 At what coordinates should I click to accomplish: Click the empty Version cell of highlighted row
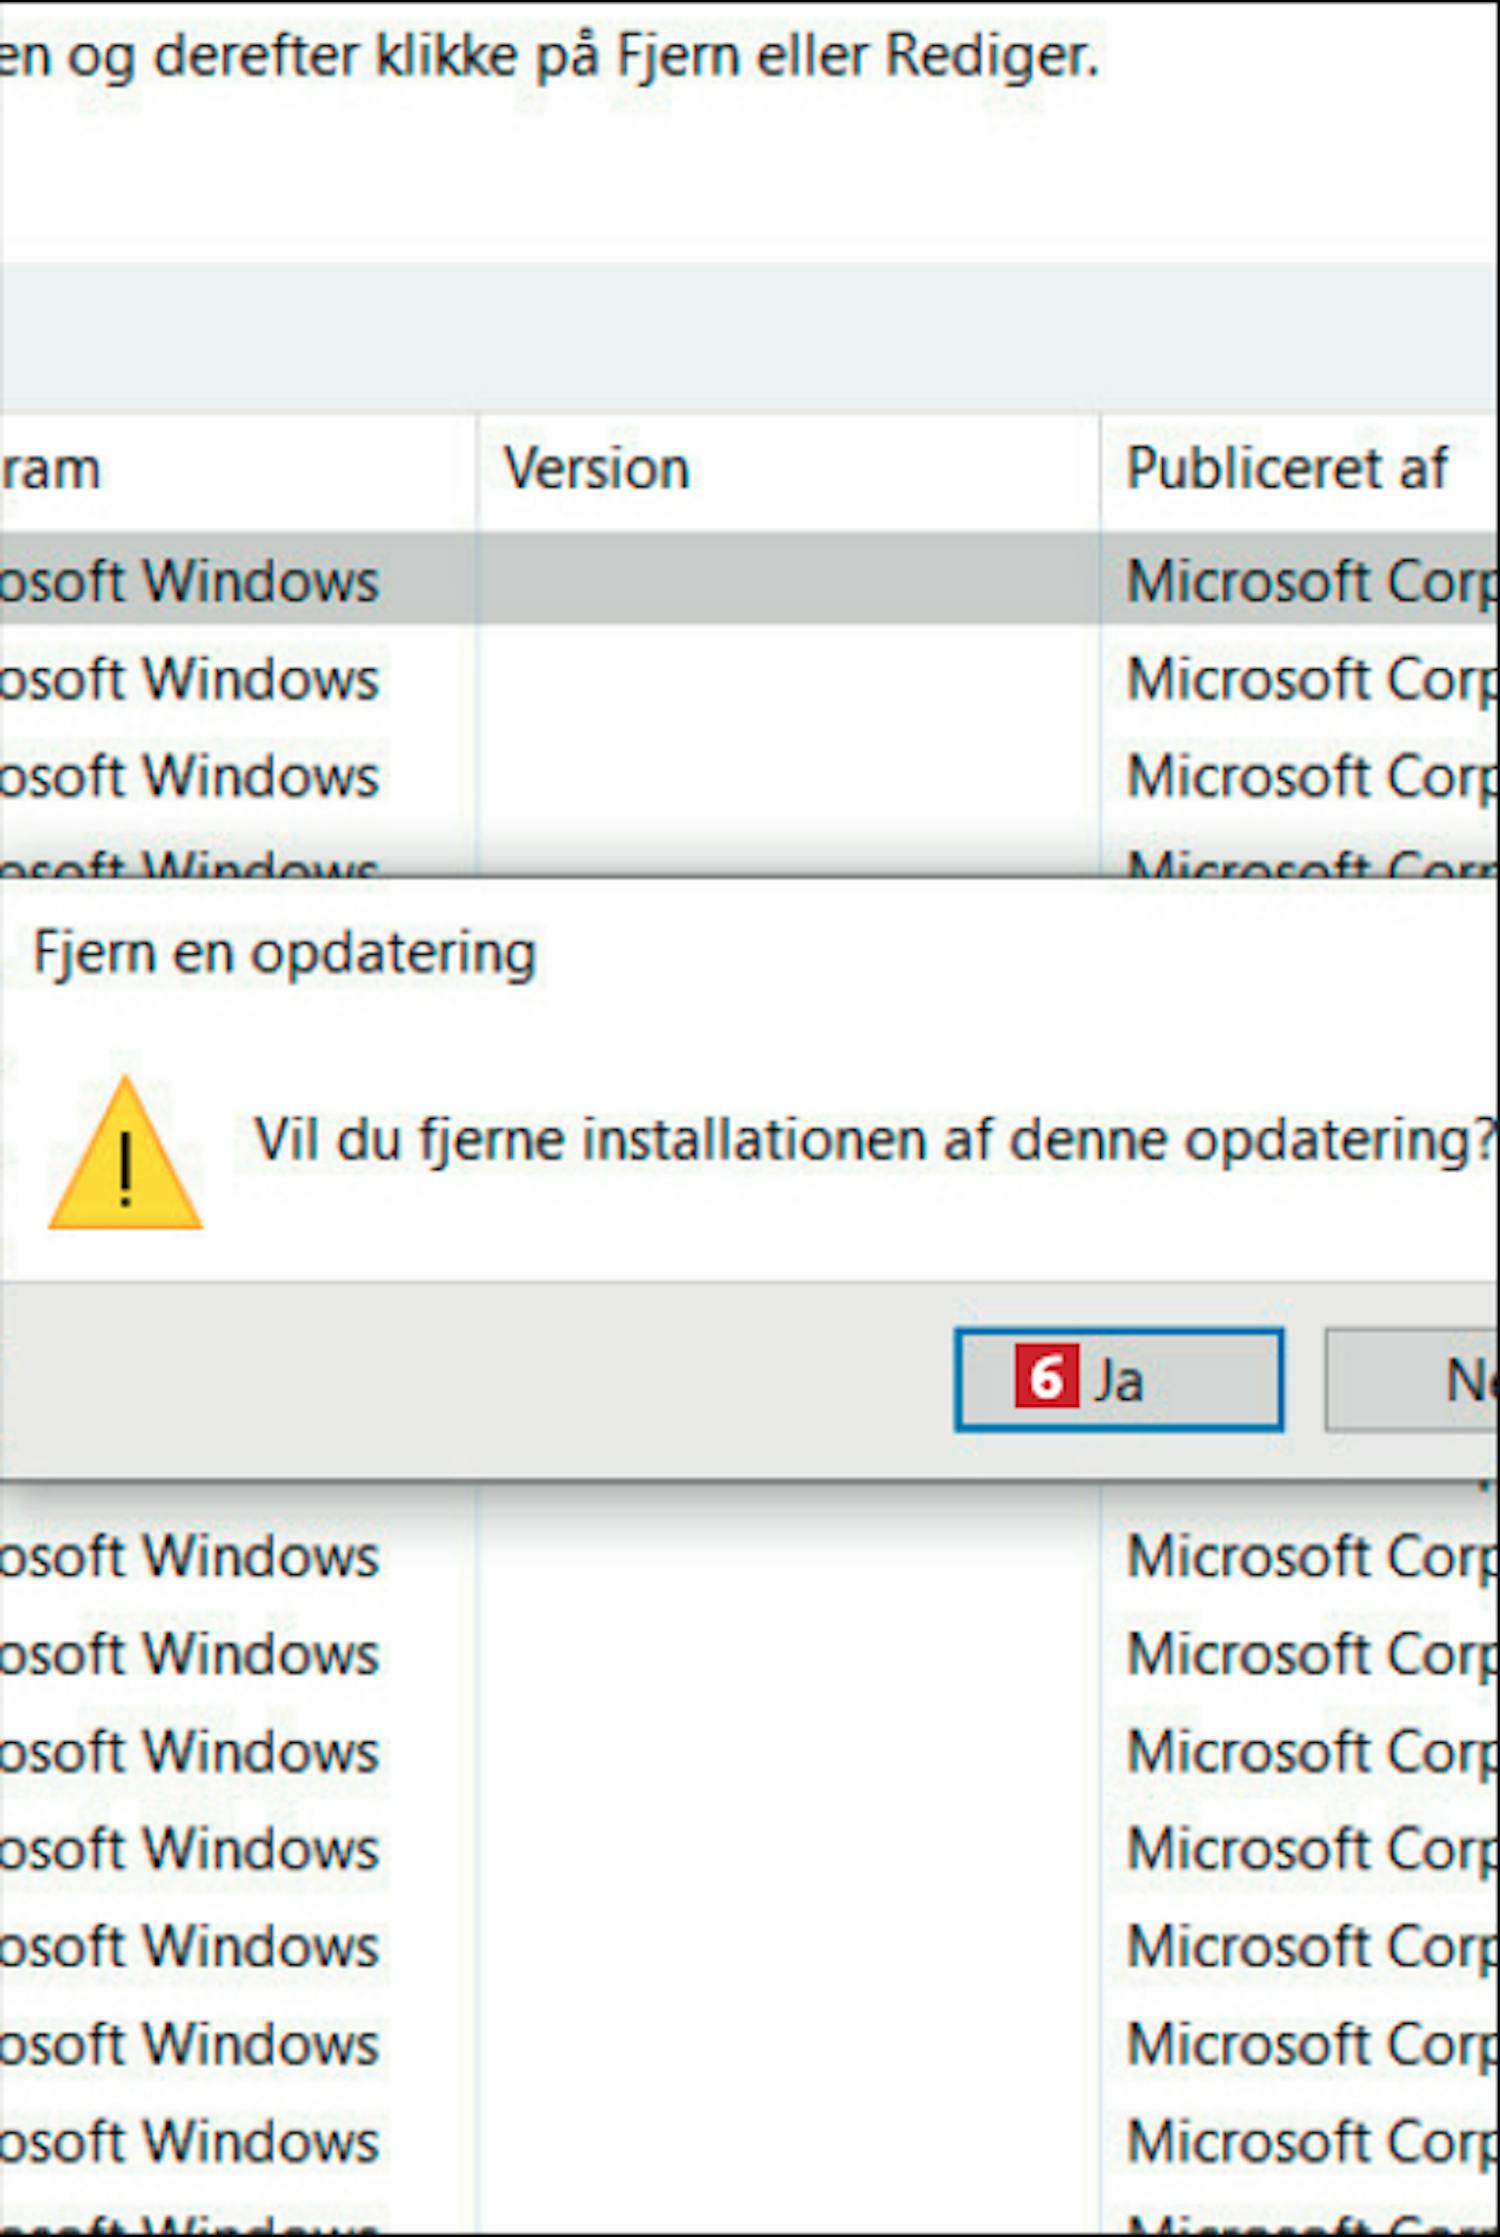tap(788, 580)
